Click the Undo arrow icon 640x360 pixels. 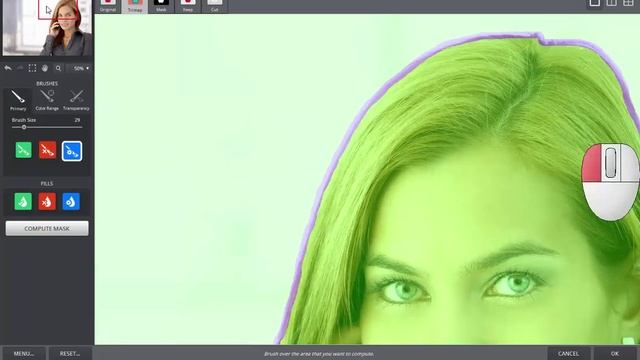click(8, 68)
